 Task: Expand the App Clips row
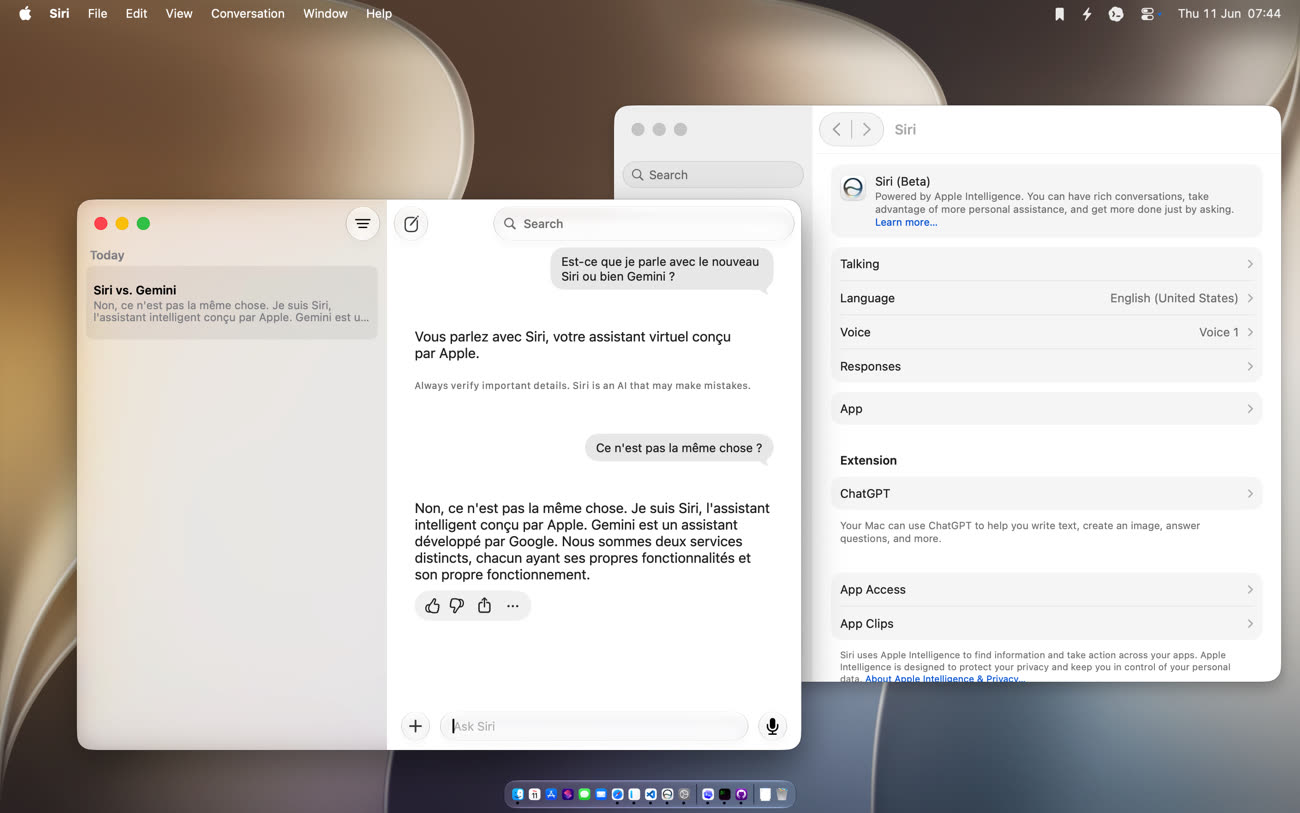(x=1046, y=624)
